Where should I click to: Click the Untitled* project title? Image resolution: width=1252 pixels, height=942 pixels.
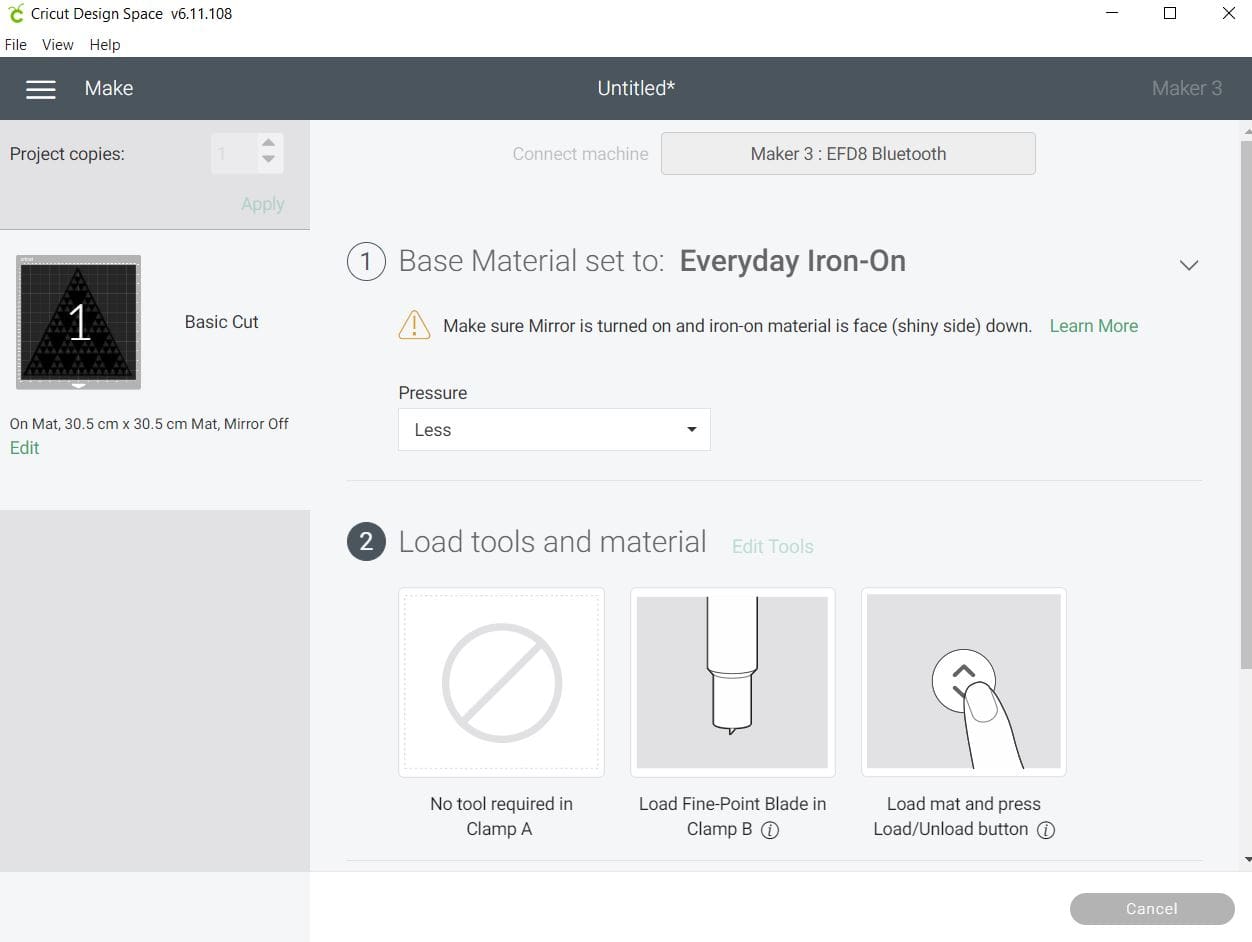click(x=636, y=89)
